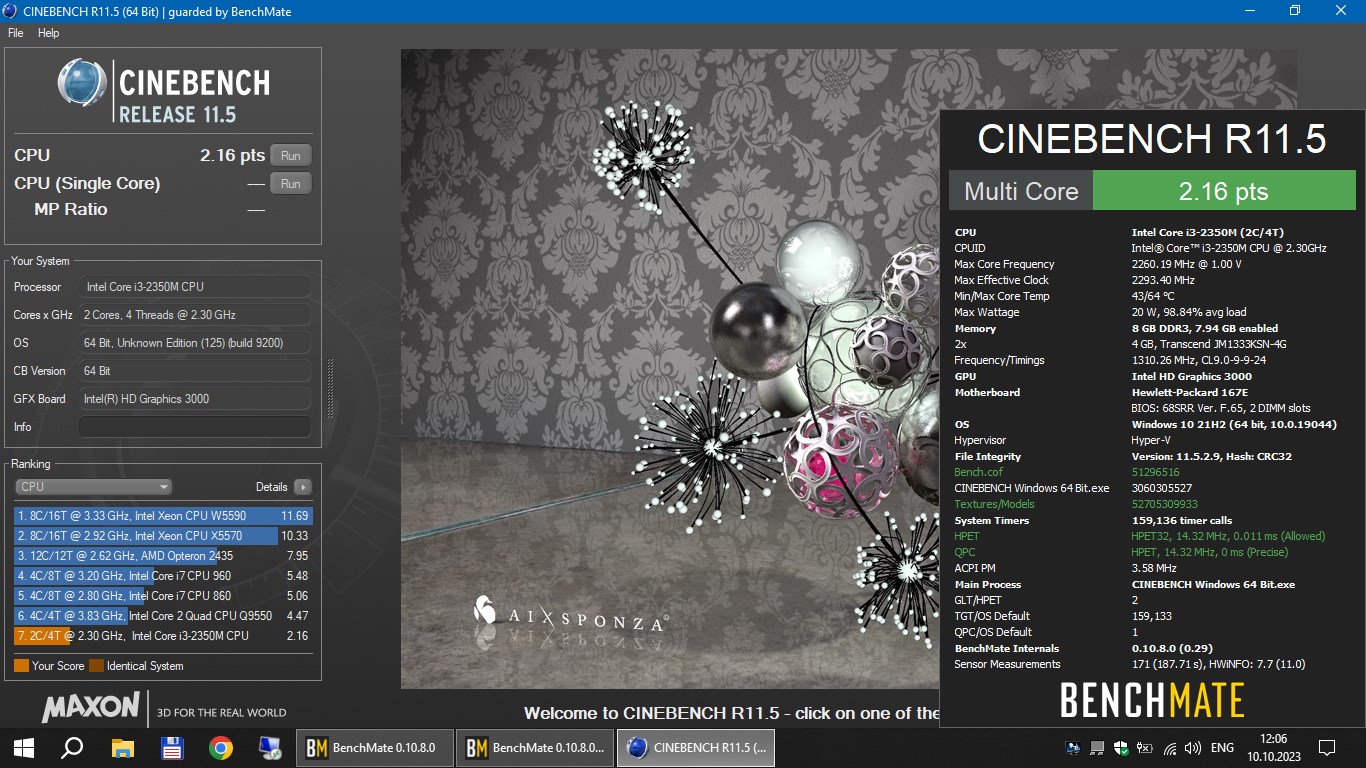Click the empty Info input field
Viewport: 1366px width, 768px height.
pyautogui.click(x=194, y=427)
